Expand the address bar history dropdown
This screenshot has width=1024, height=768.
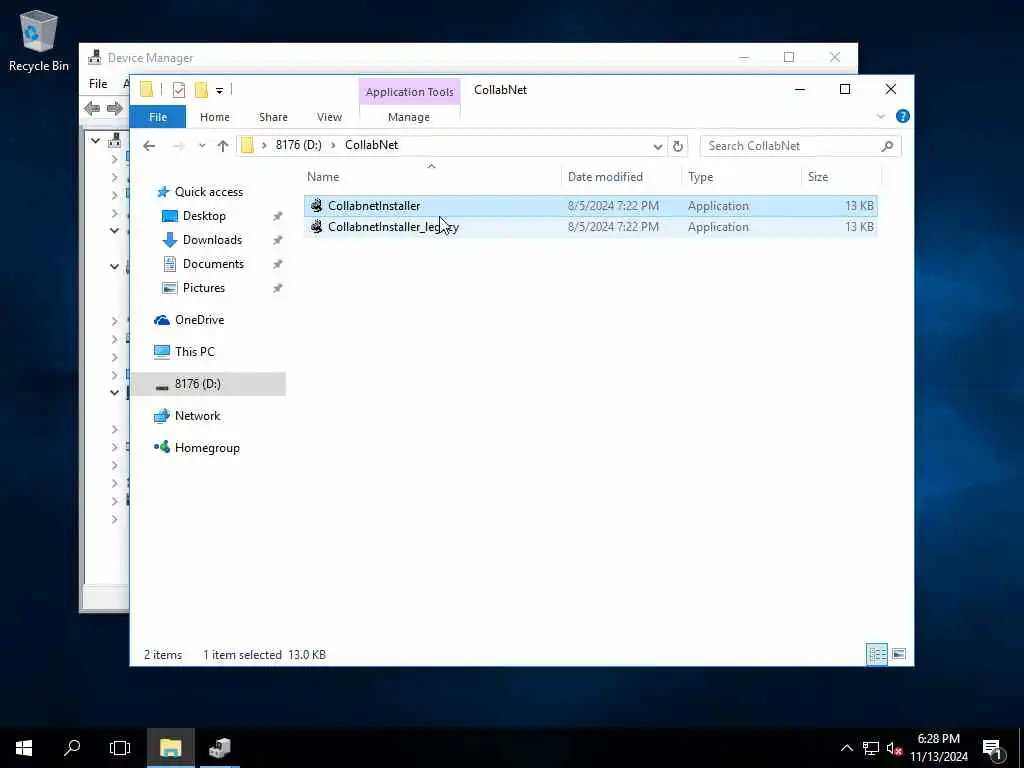(658, 146)
